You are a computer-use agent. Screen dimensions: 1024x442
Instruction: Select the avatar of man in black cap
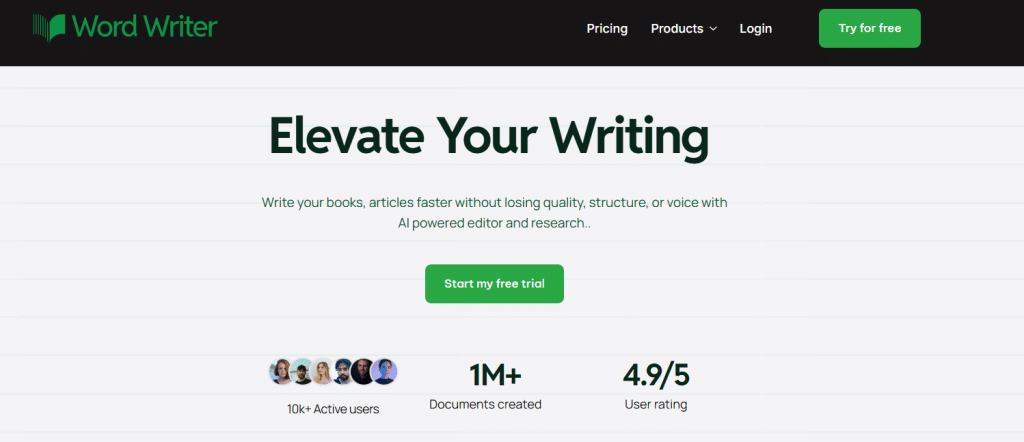302,371
